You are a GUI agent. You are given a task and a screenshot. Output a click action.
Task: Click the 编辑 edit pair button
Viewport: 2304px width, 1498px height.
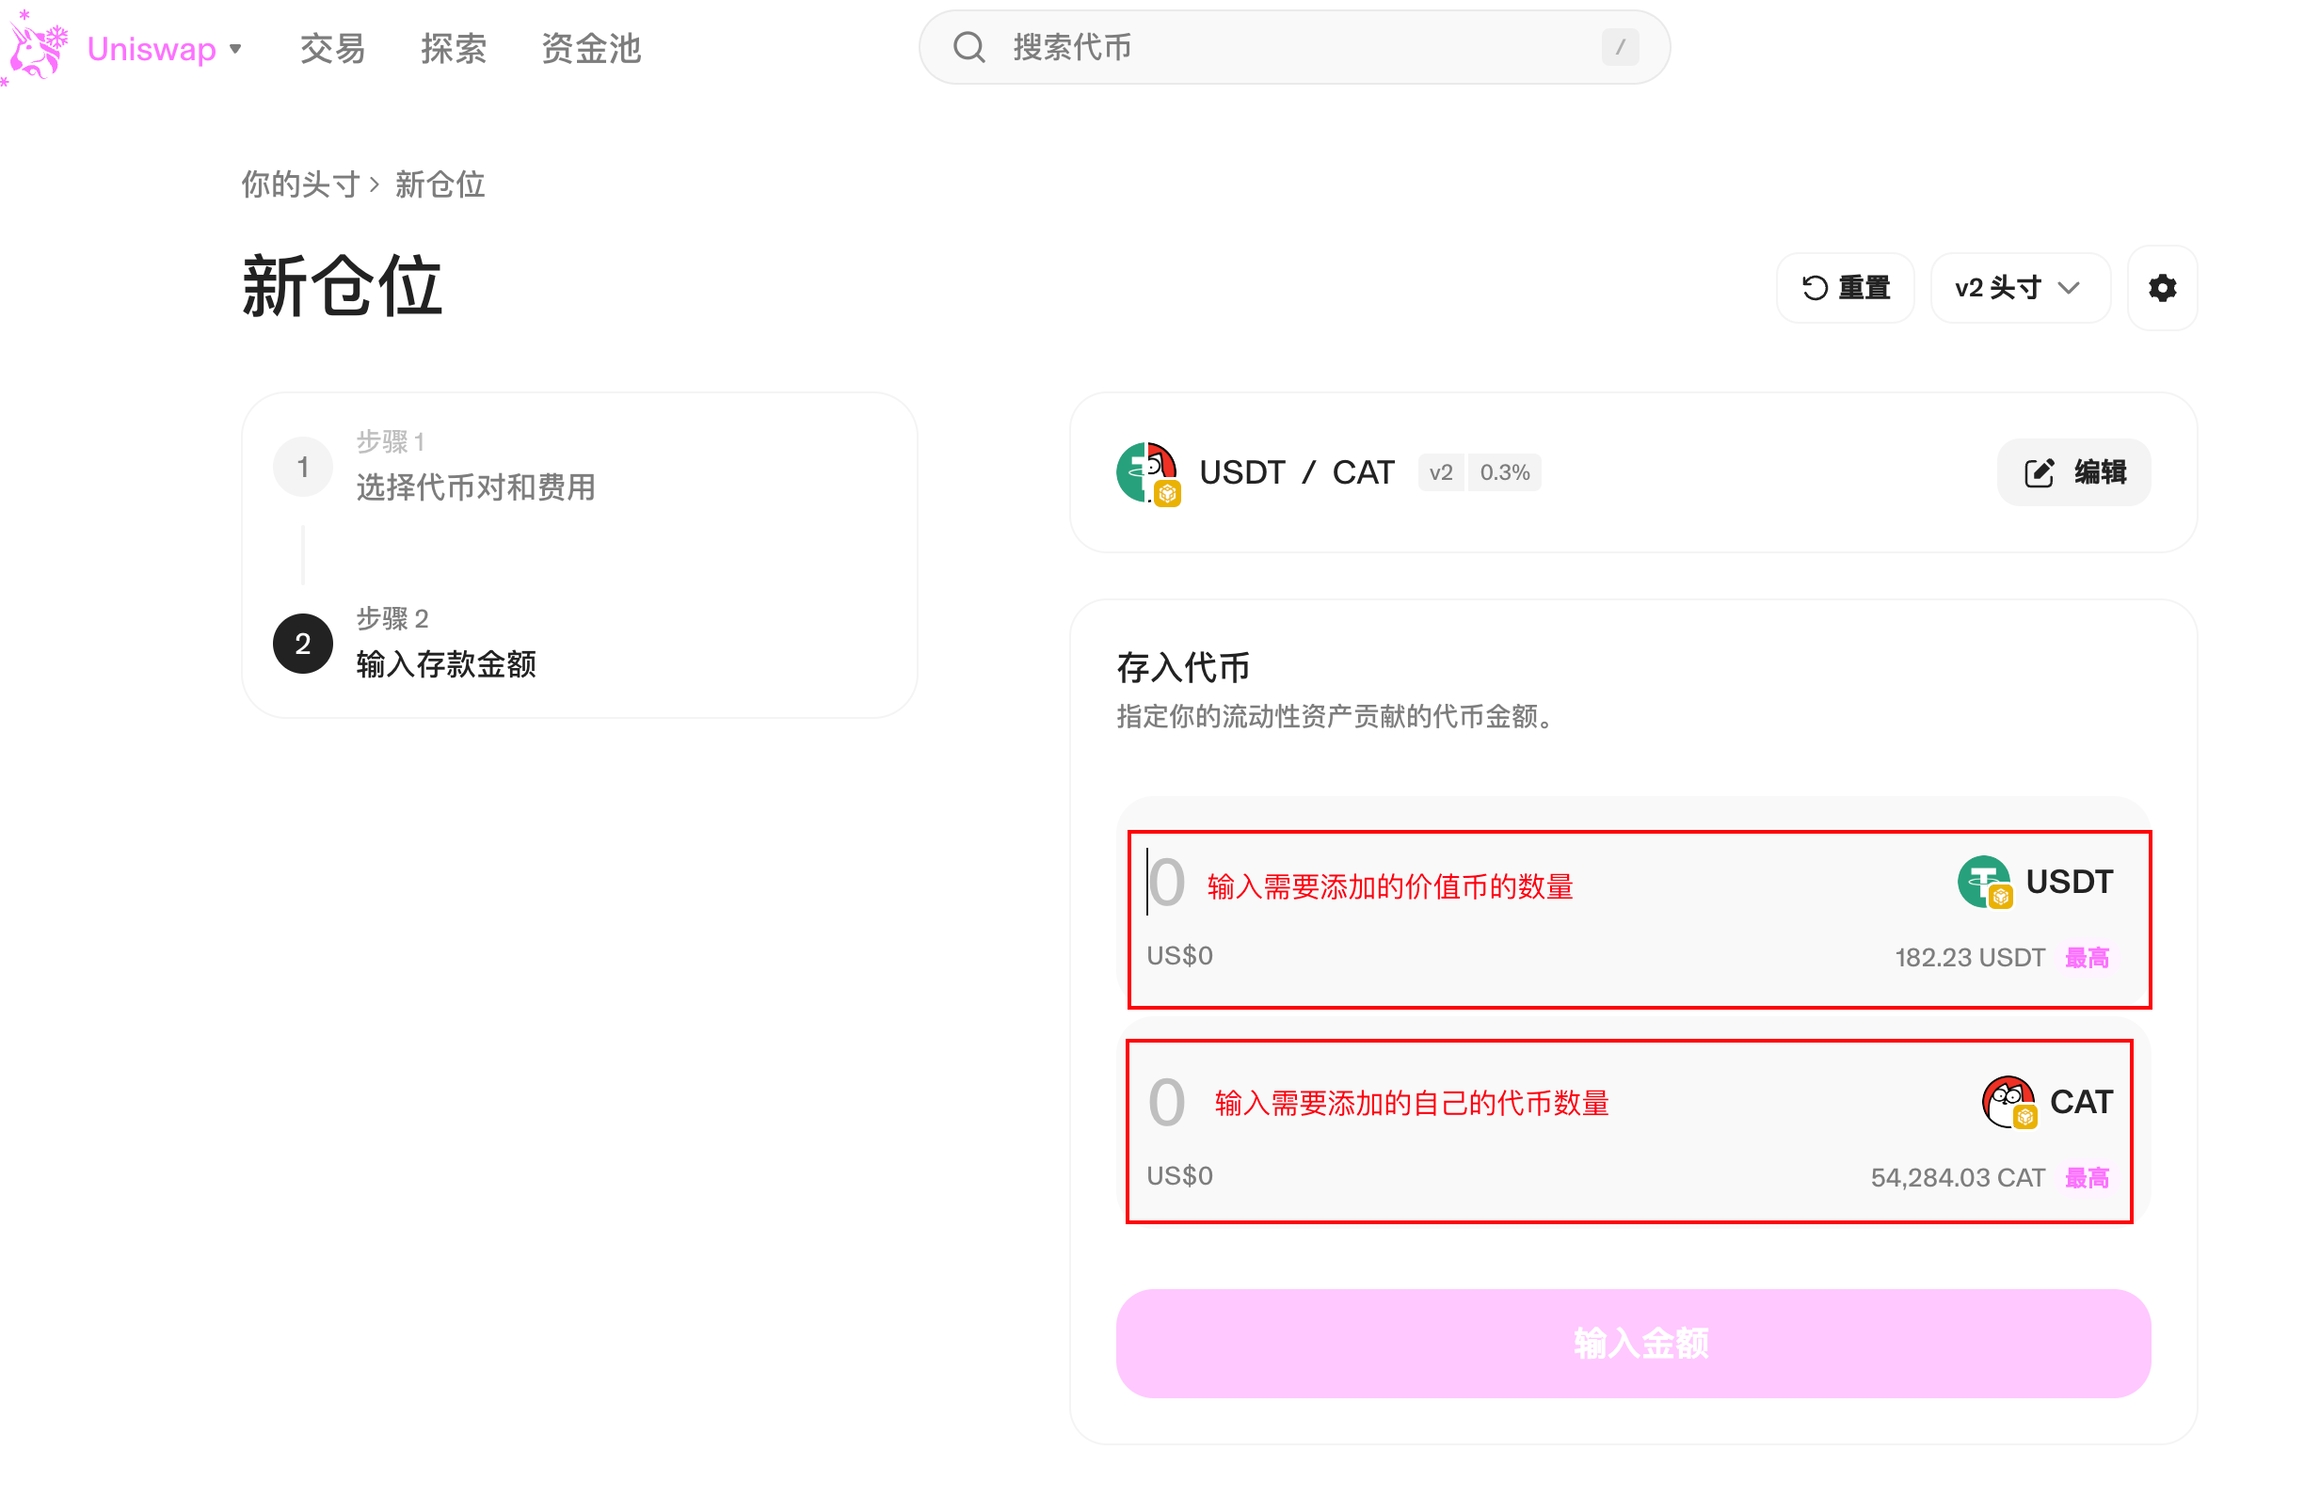click(2073, 472)
